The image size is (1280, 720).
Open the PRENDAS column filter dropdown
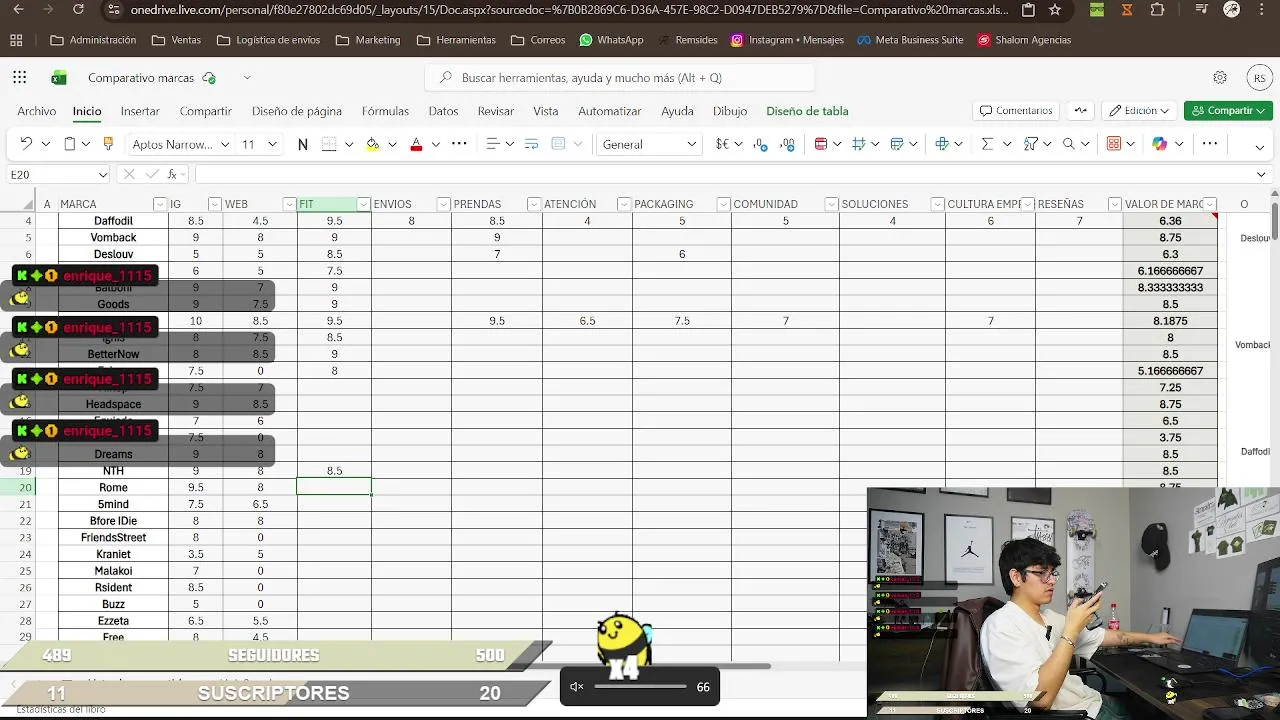pos(534,204)
